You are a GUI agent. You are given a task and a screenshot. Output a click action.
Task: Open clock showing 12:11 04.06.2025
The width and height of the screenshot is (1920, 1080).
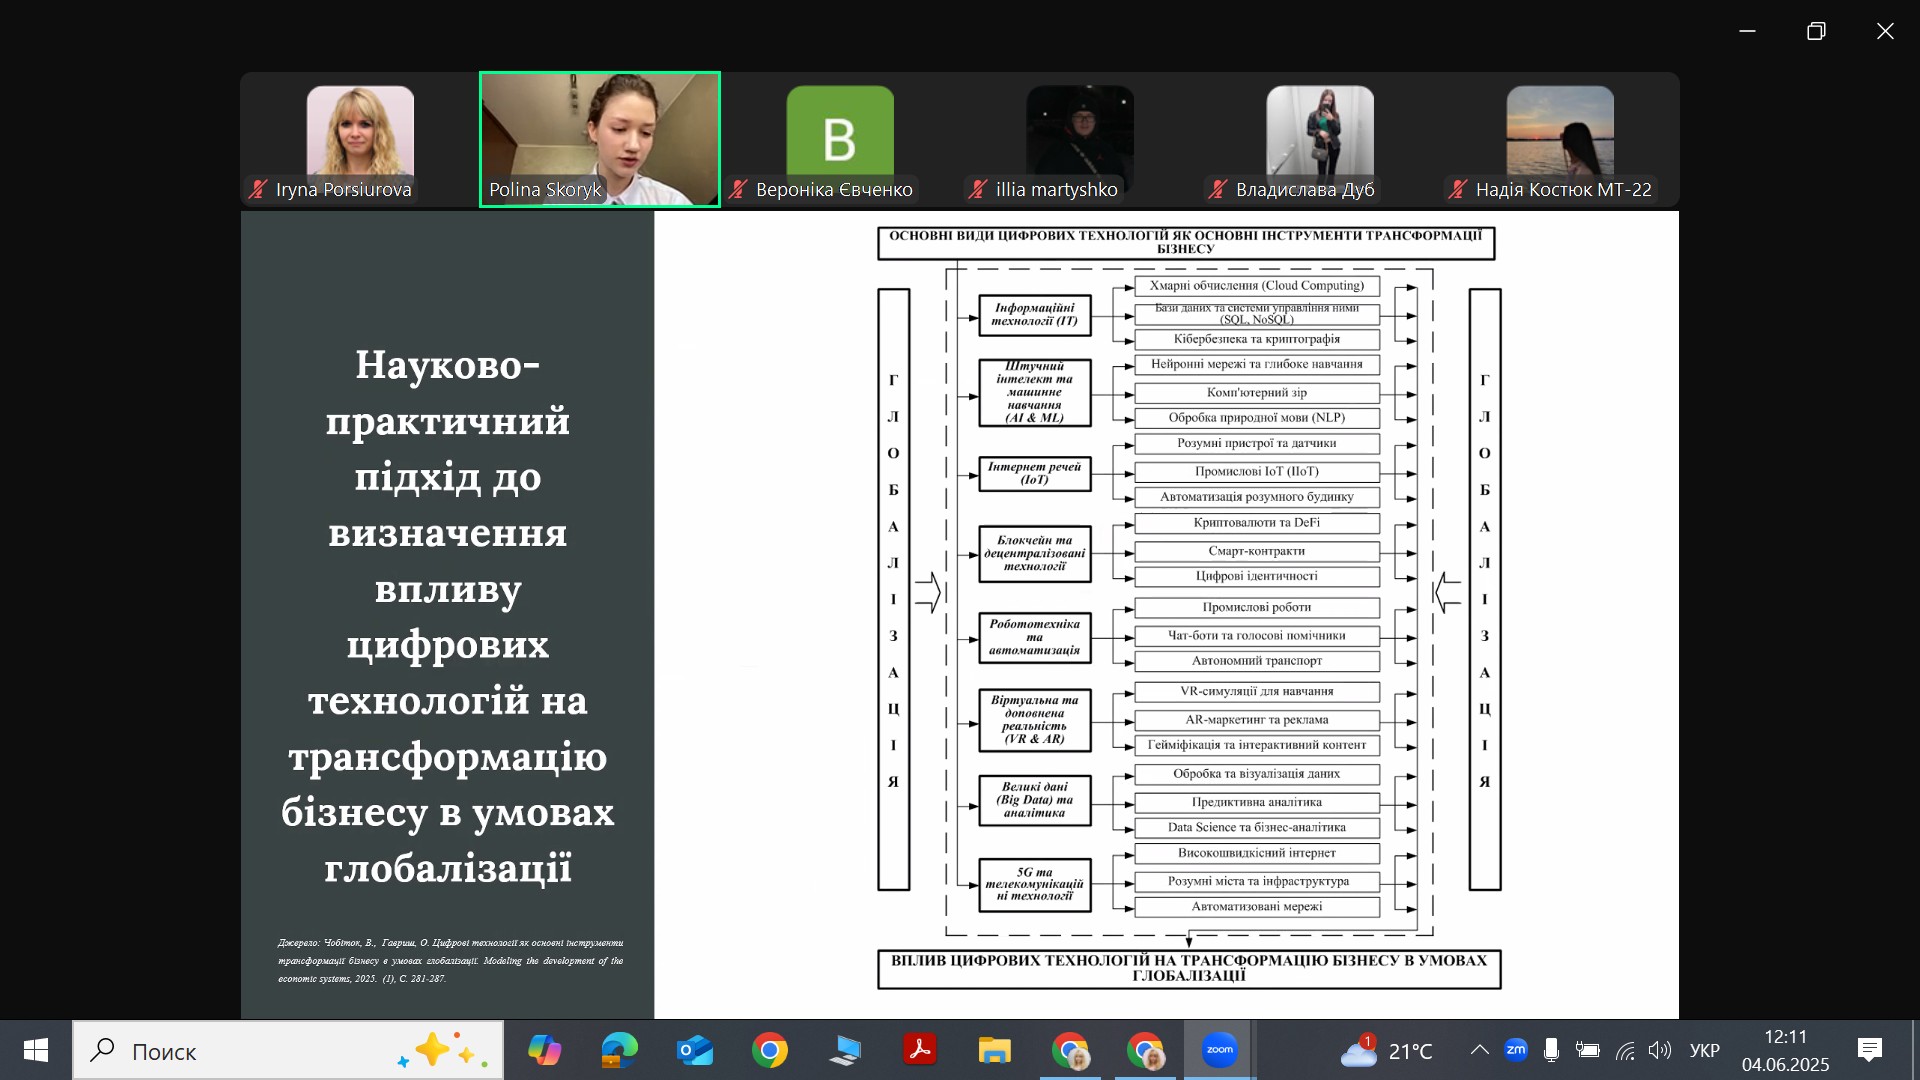tap(1785, 1050)
